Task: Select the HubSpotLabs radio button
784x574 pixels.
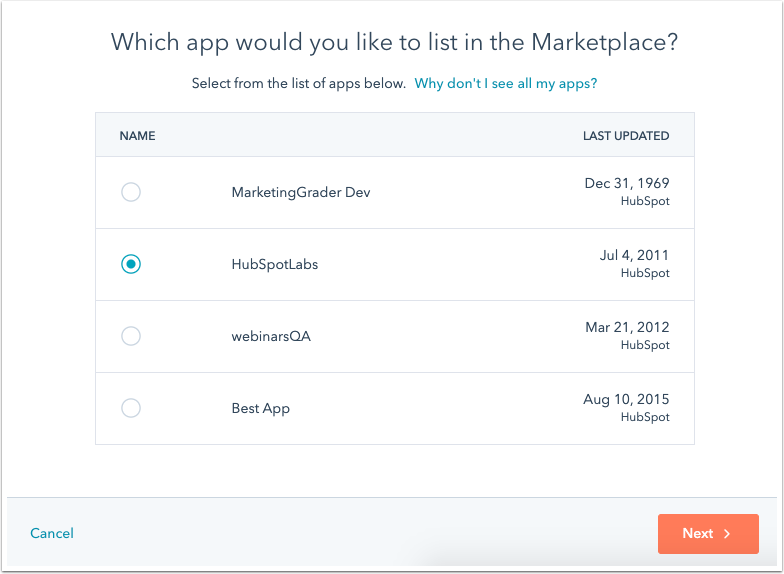Action: 131,264
